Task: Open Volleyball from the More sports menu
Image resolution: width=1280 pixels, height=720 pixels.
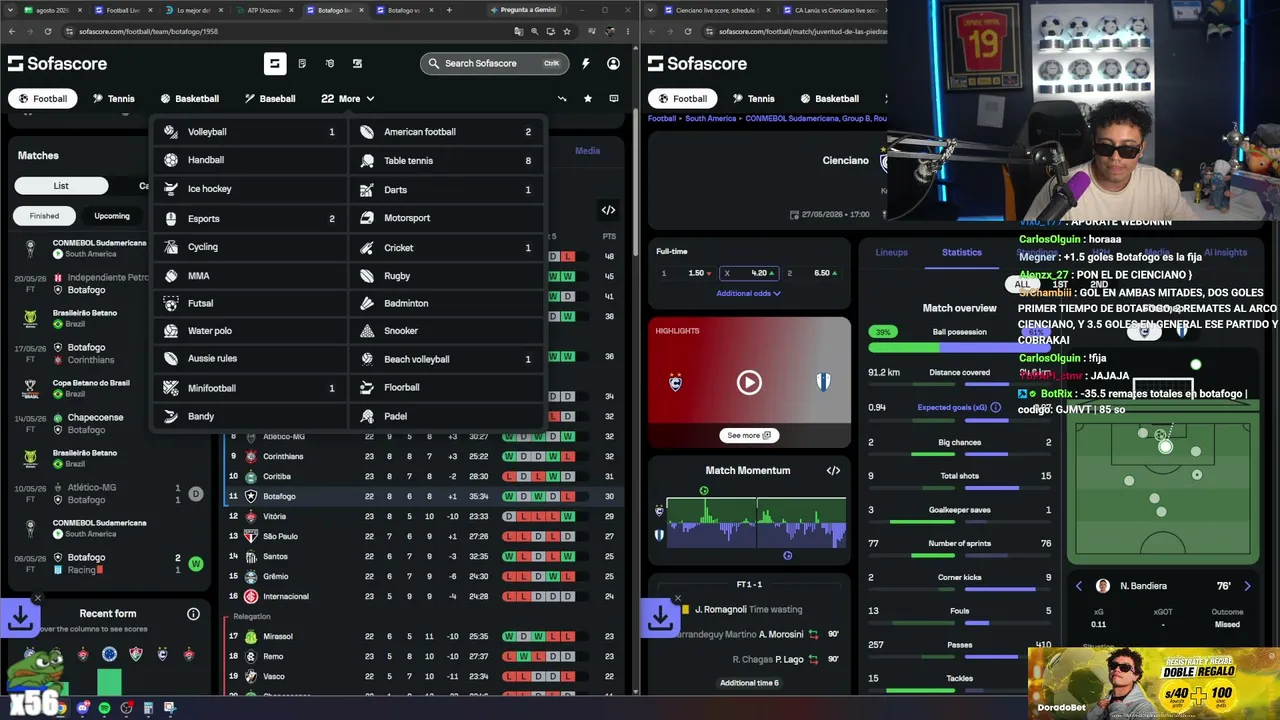Action: 250,132
